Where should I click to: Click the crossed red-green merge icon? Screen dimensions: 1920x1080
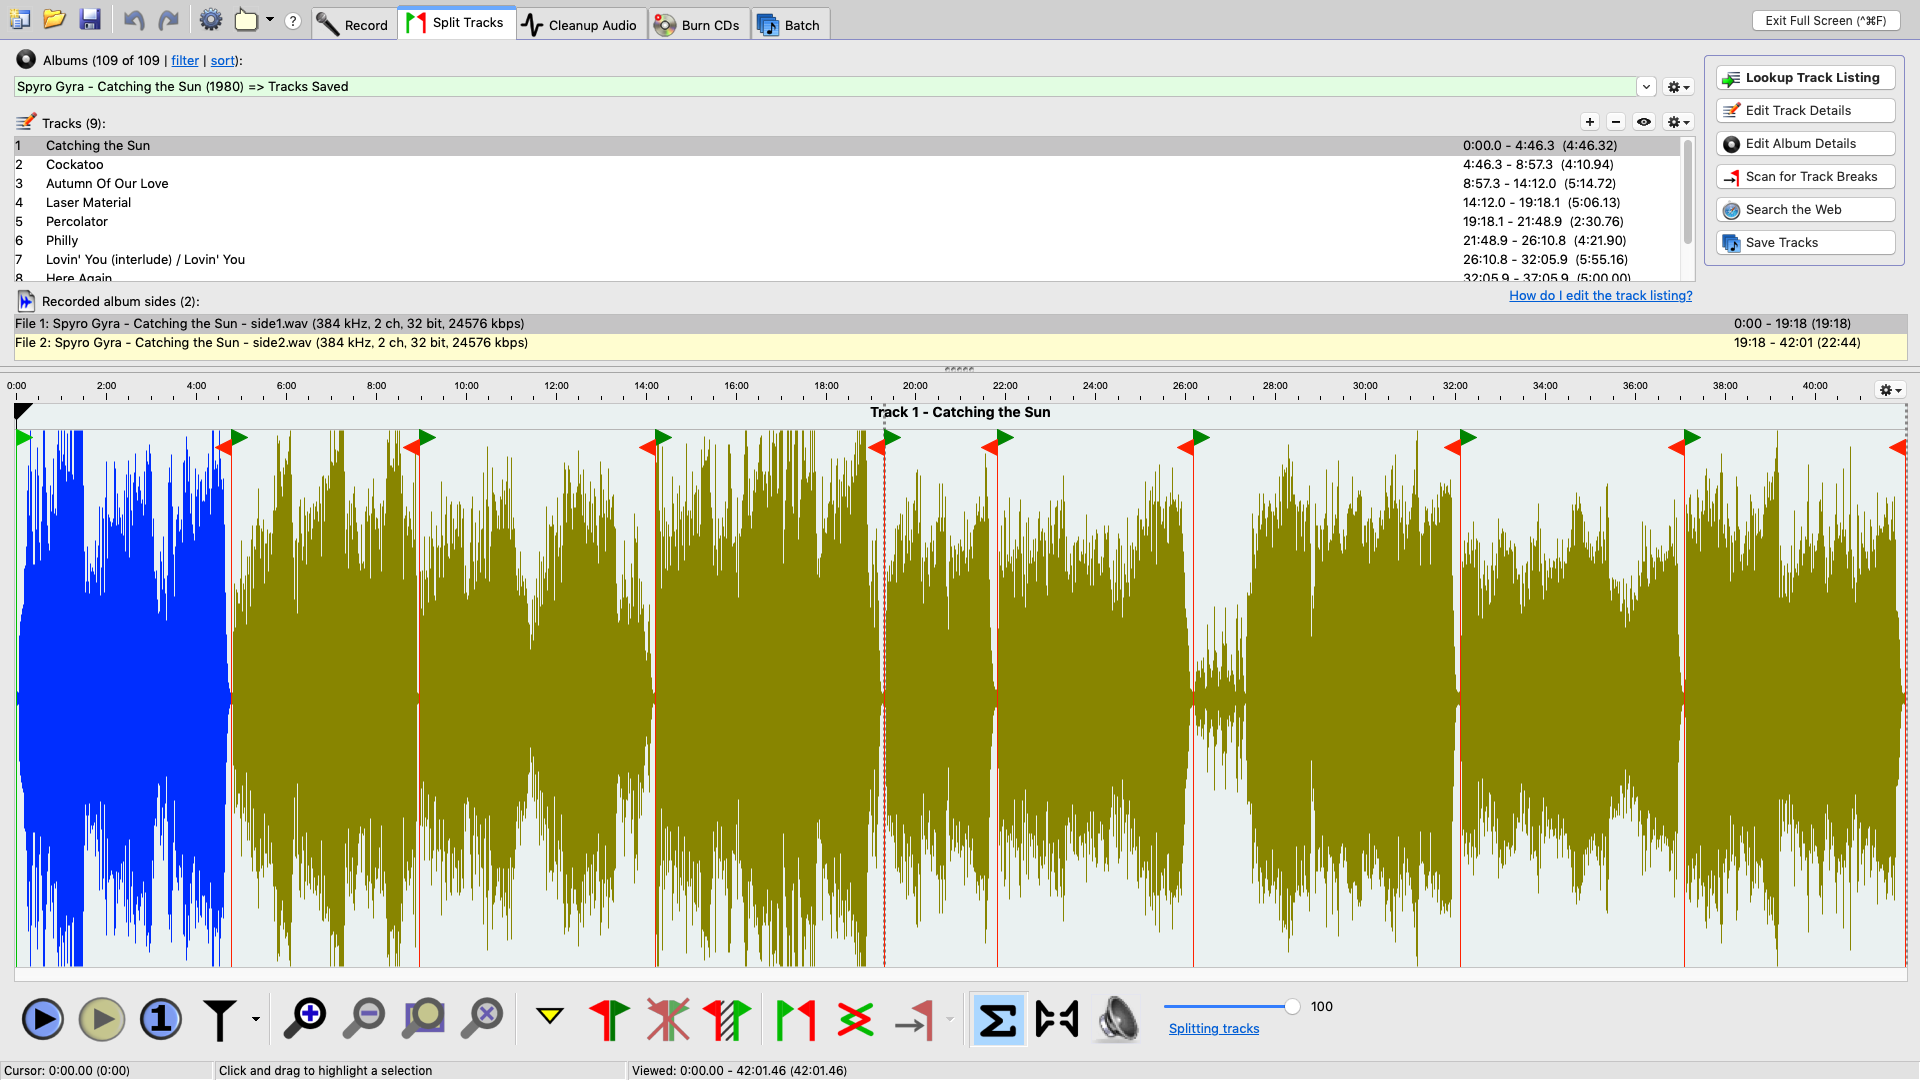[x=856, y=1019]
